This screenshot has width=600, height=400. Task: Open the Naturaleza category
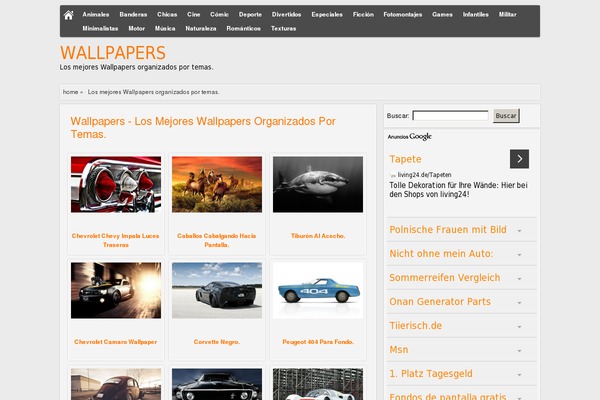pyautogui.click(x=201, y=28)
